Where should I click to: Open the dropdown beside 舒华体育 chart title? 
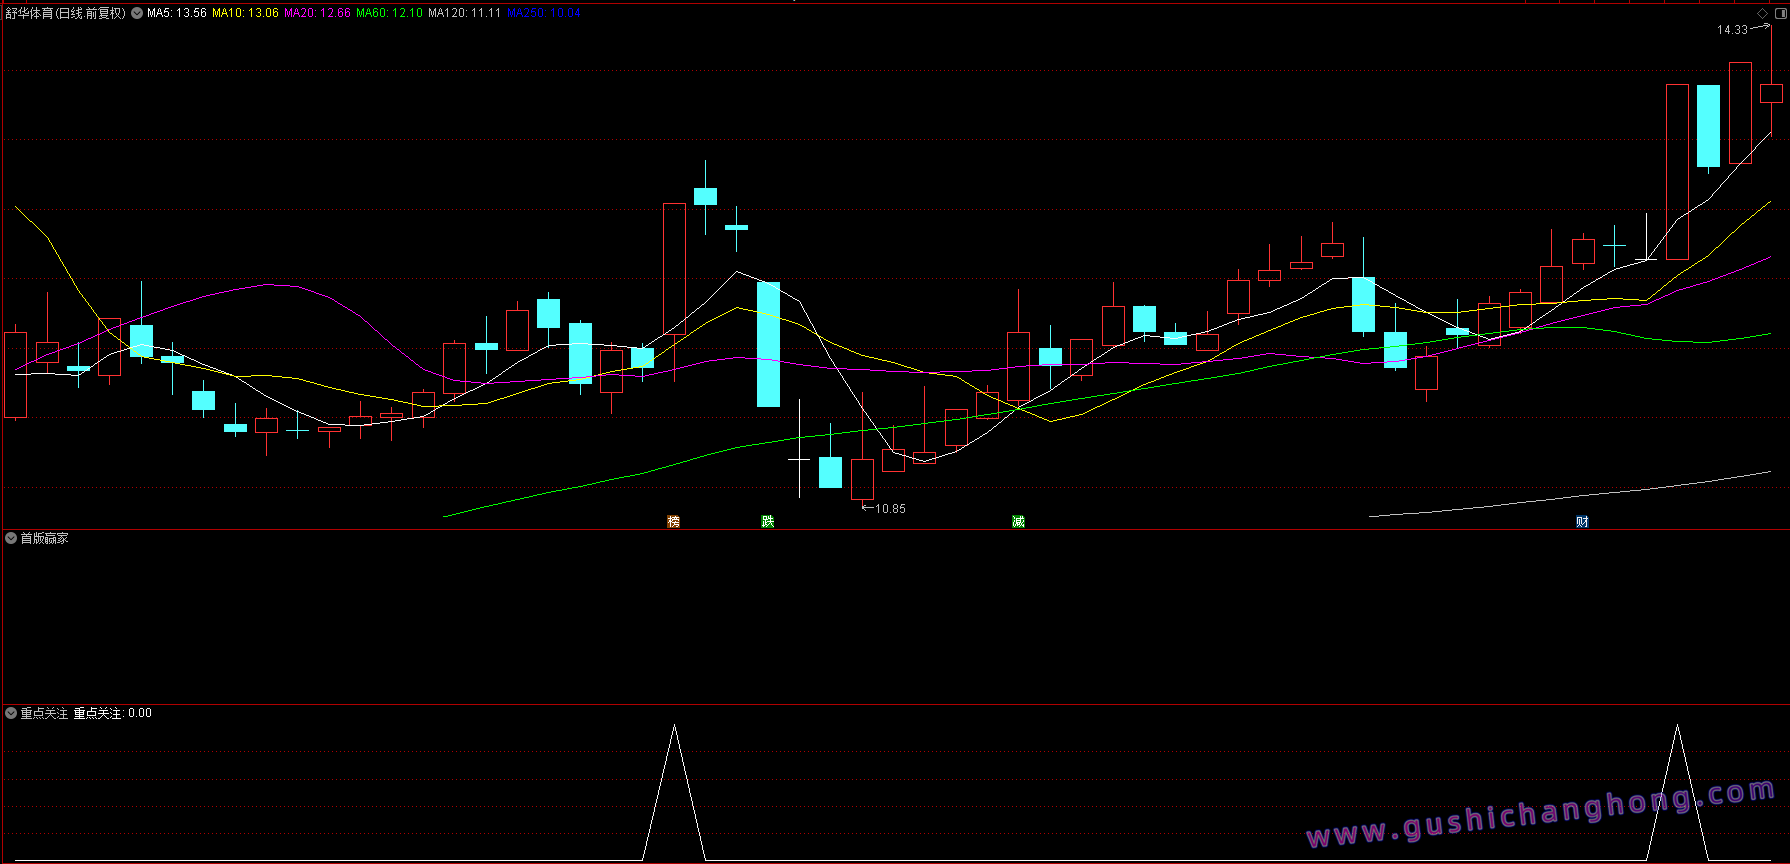pos(137,13)
